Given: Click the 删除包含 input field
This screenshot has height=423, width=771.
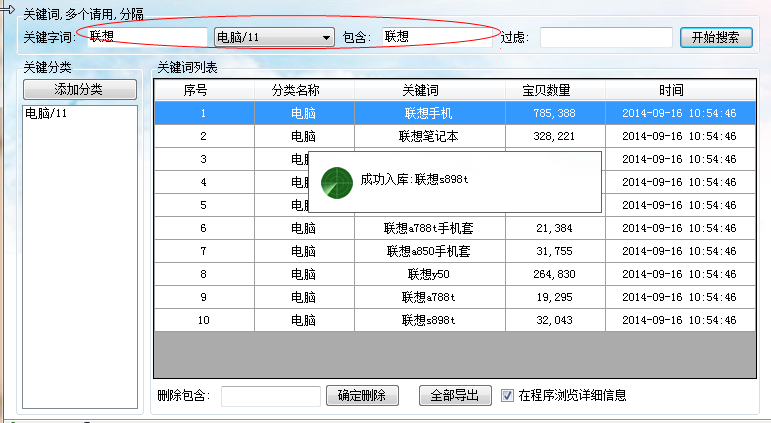Looking at the screenshot, I should click(x=270, y=396).
